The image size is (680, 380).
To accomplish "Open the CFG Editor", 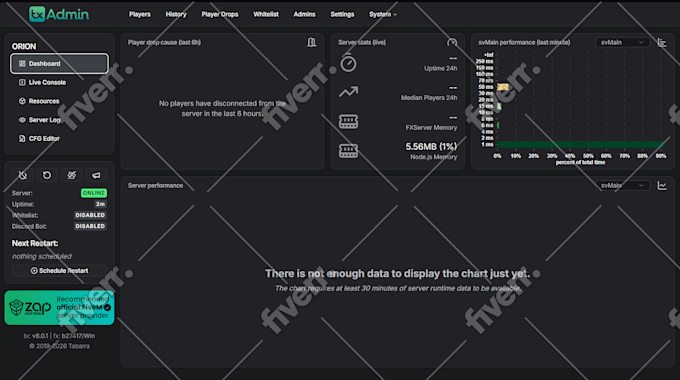I will click(59, 138).
